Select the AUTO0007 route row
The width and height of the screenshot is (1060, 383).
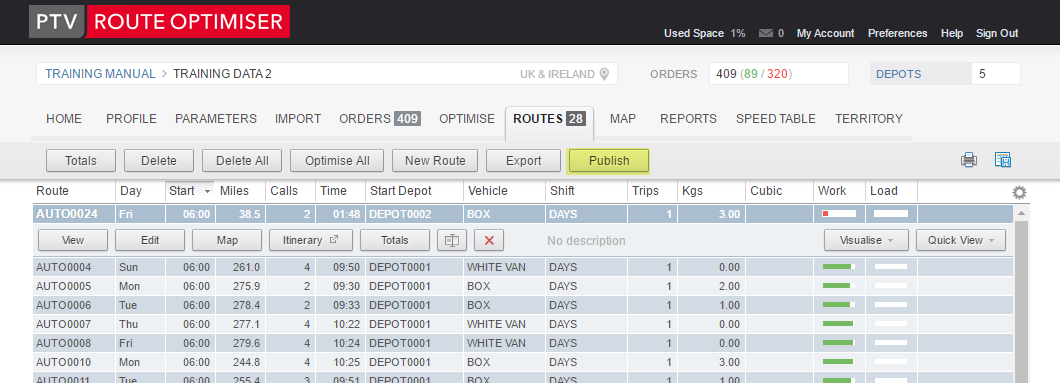tap(523, 324)
